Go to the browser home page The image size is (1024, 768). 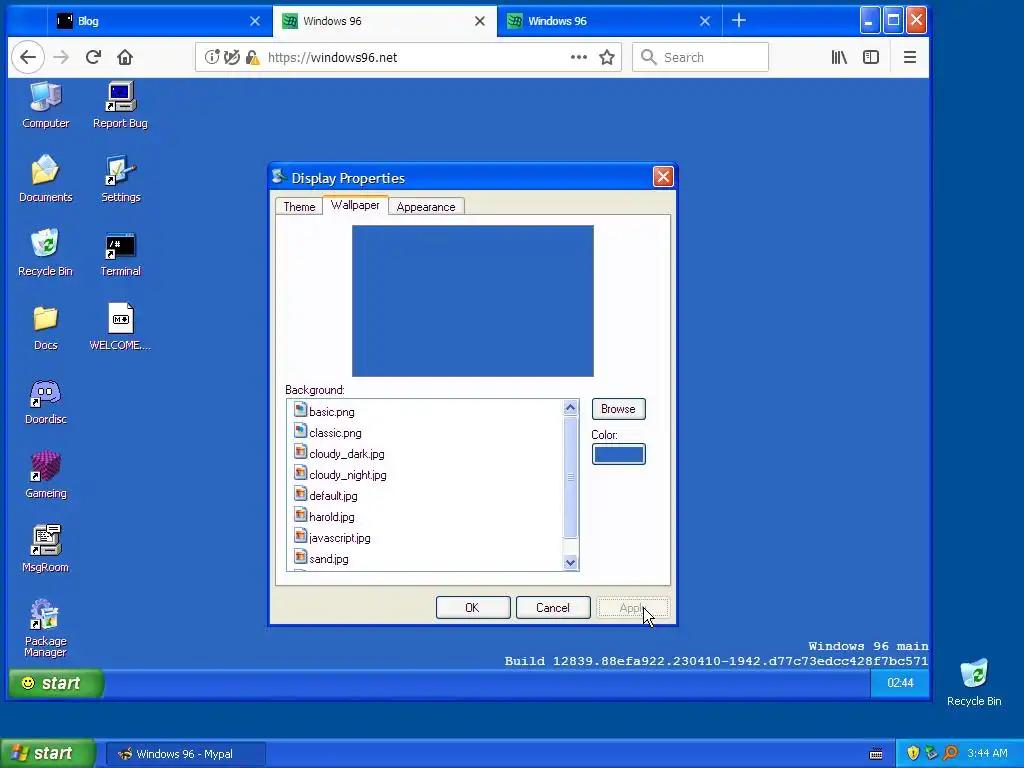[x=125, y=57]
